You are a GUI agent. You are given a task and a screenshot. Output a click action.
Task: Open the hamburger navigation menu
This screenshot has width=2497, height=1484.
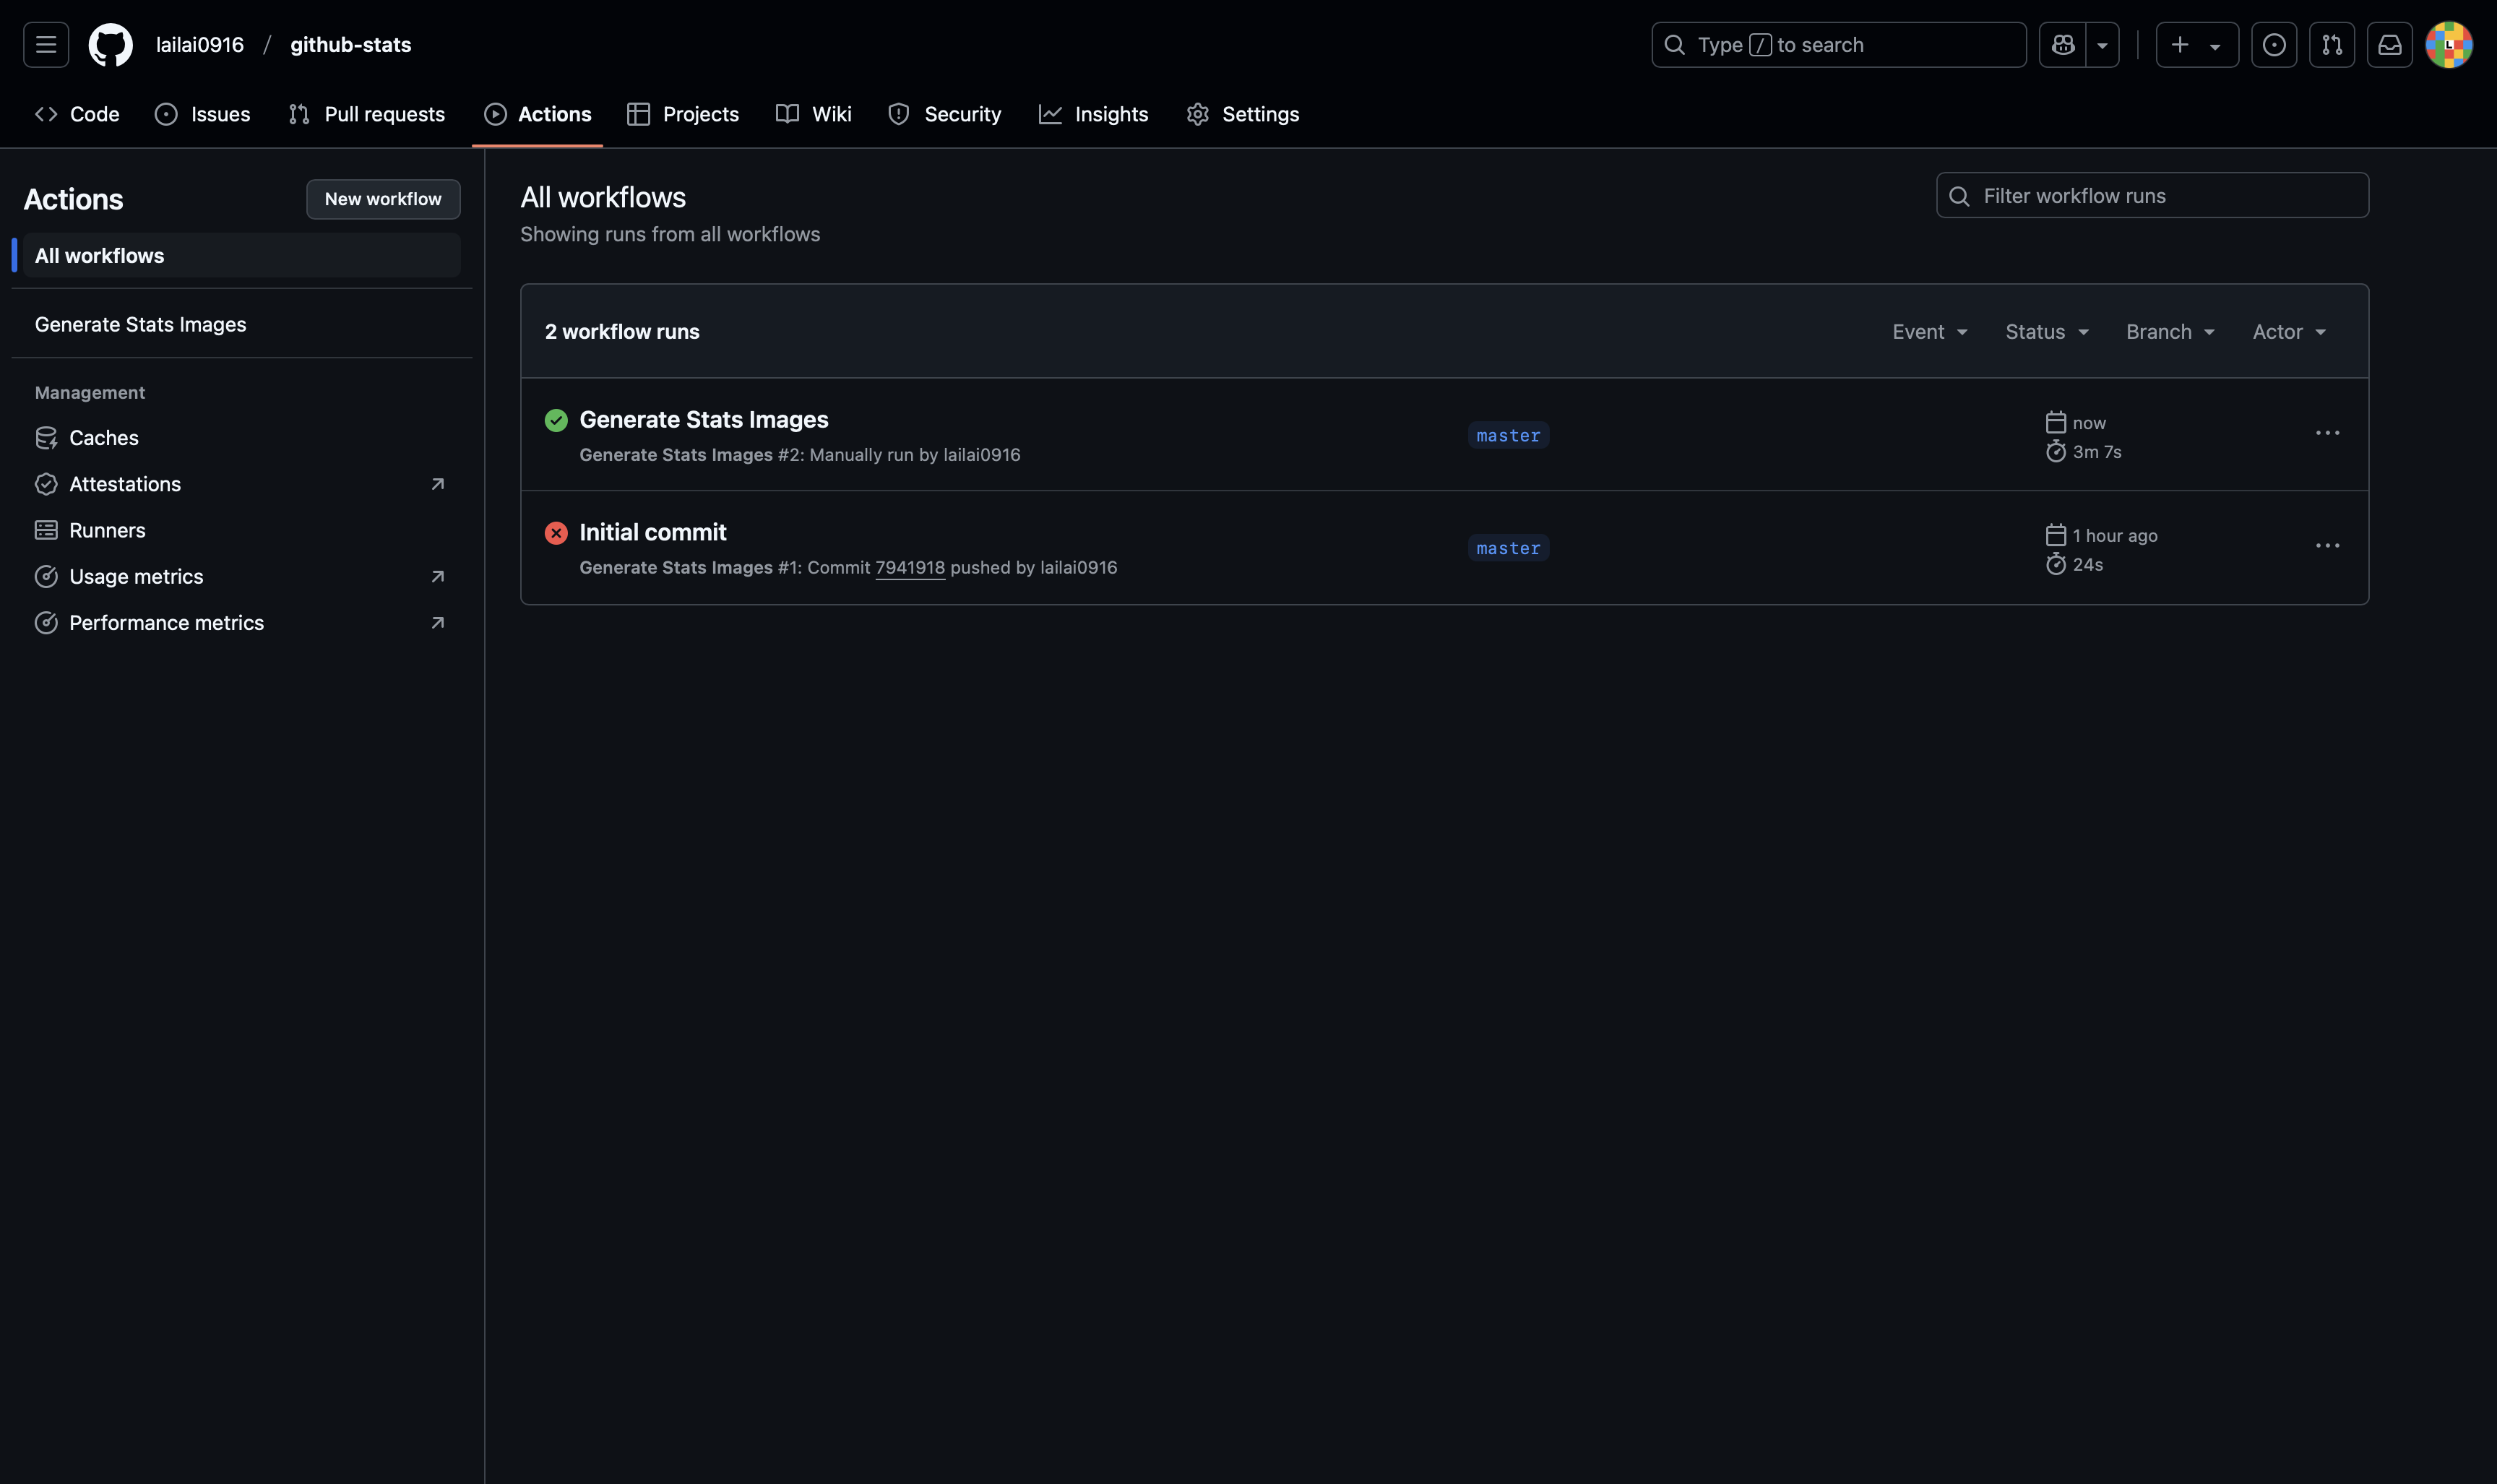click(46, 45)
